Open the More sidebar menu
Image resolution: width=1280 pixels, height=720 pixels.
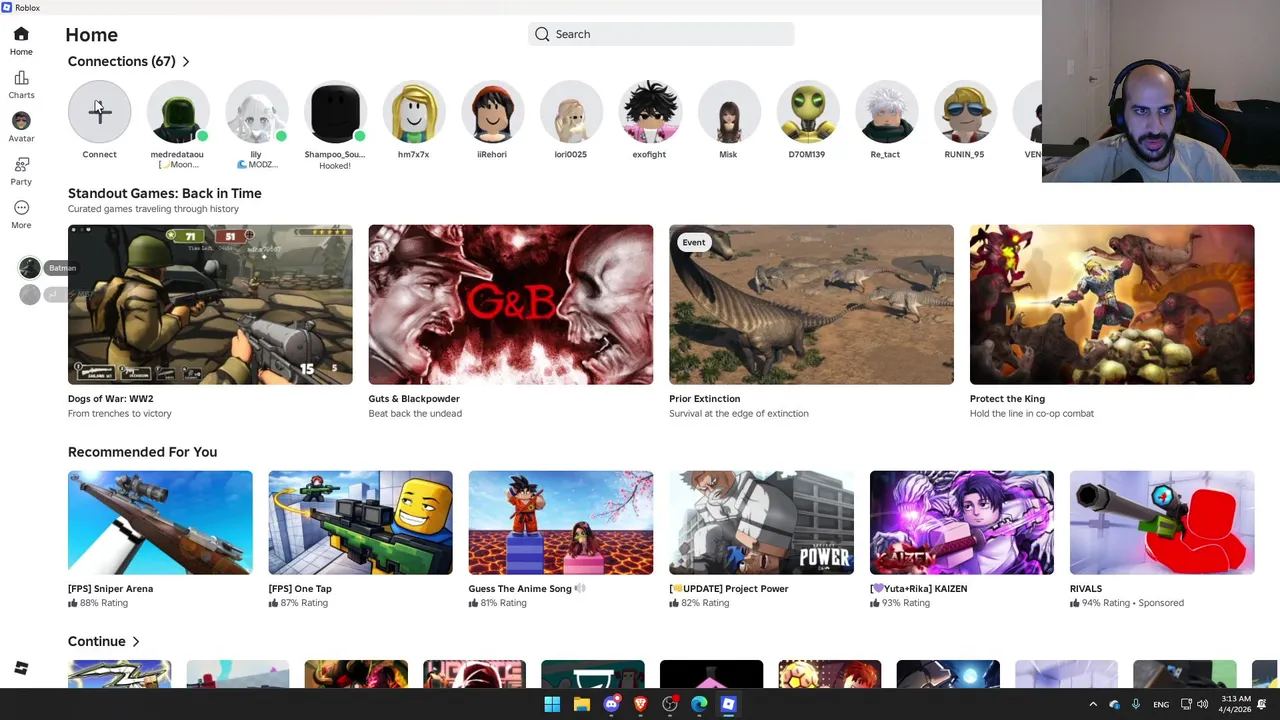click(x=21, y=213)
